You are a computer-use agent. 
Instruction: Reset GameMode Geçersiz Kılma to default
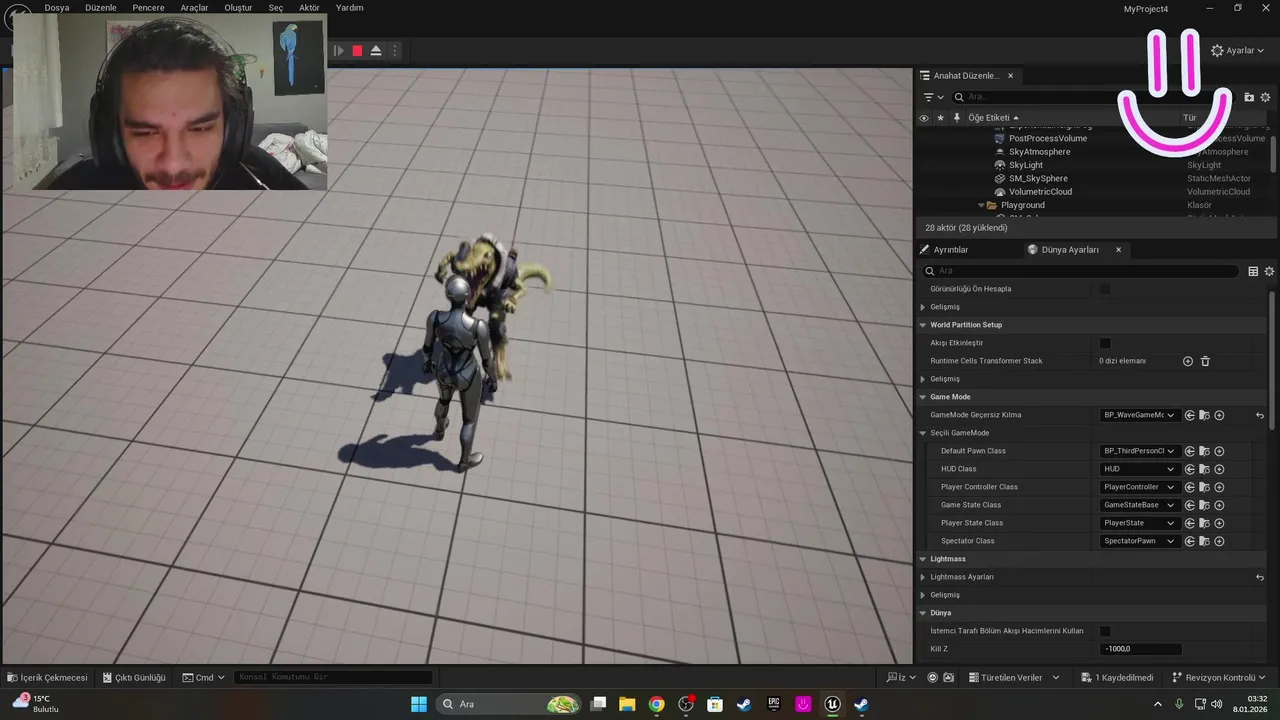[1260, 415]
